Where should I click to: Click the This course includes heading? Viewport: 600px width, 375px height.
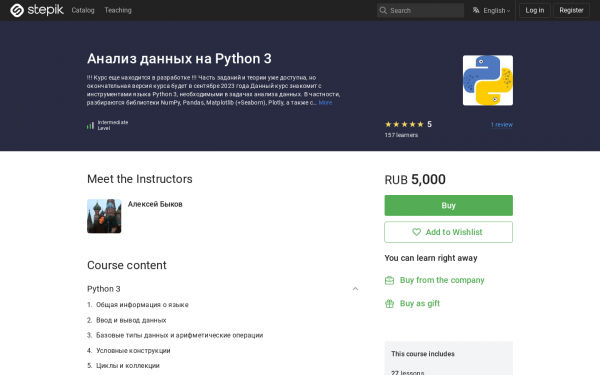[x=423, y=354]
